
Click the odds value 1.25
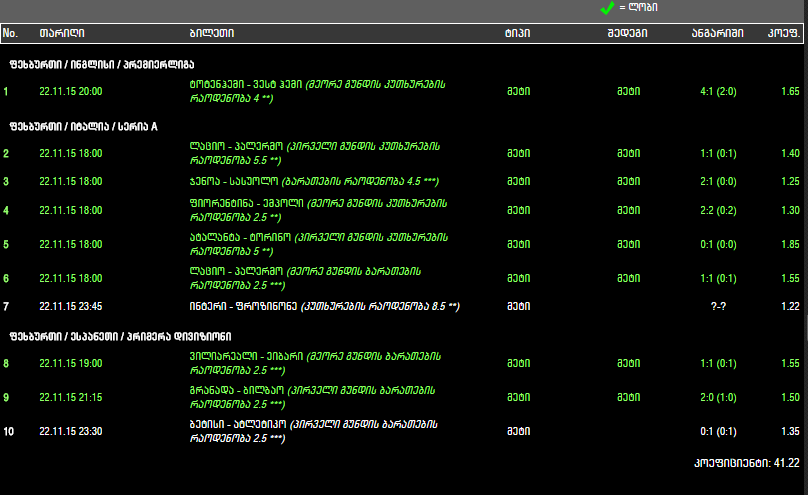coord(790,182)
